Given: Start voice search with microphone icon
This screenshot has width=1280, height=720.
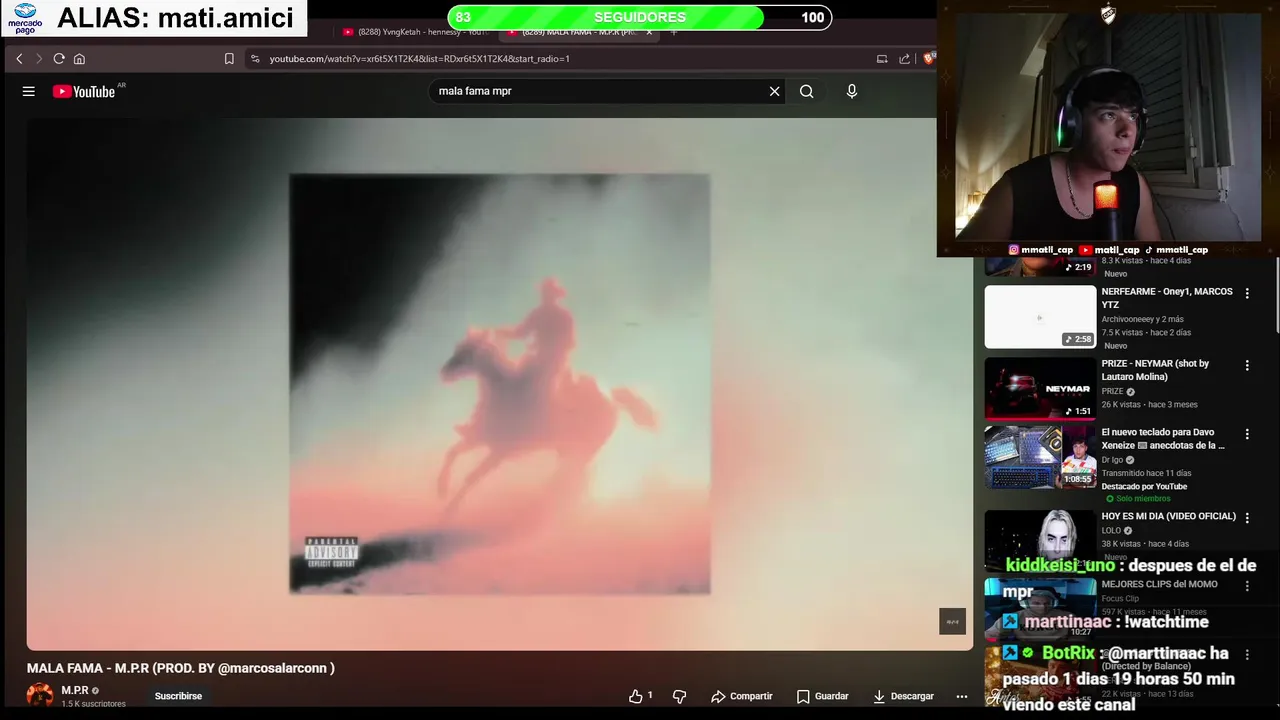Looking at the screenshot, I should point(852,91).
